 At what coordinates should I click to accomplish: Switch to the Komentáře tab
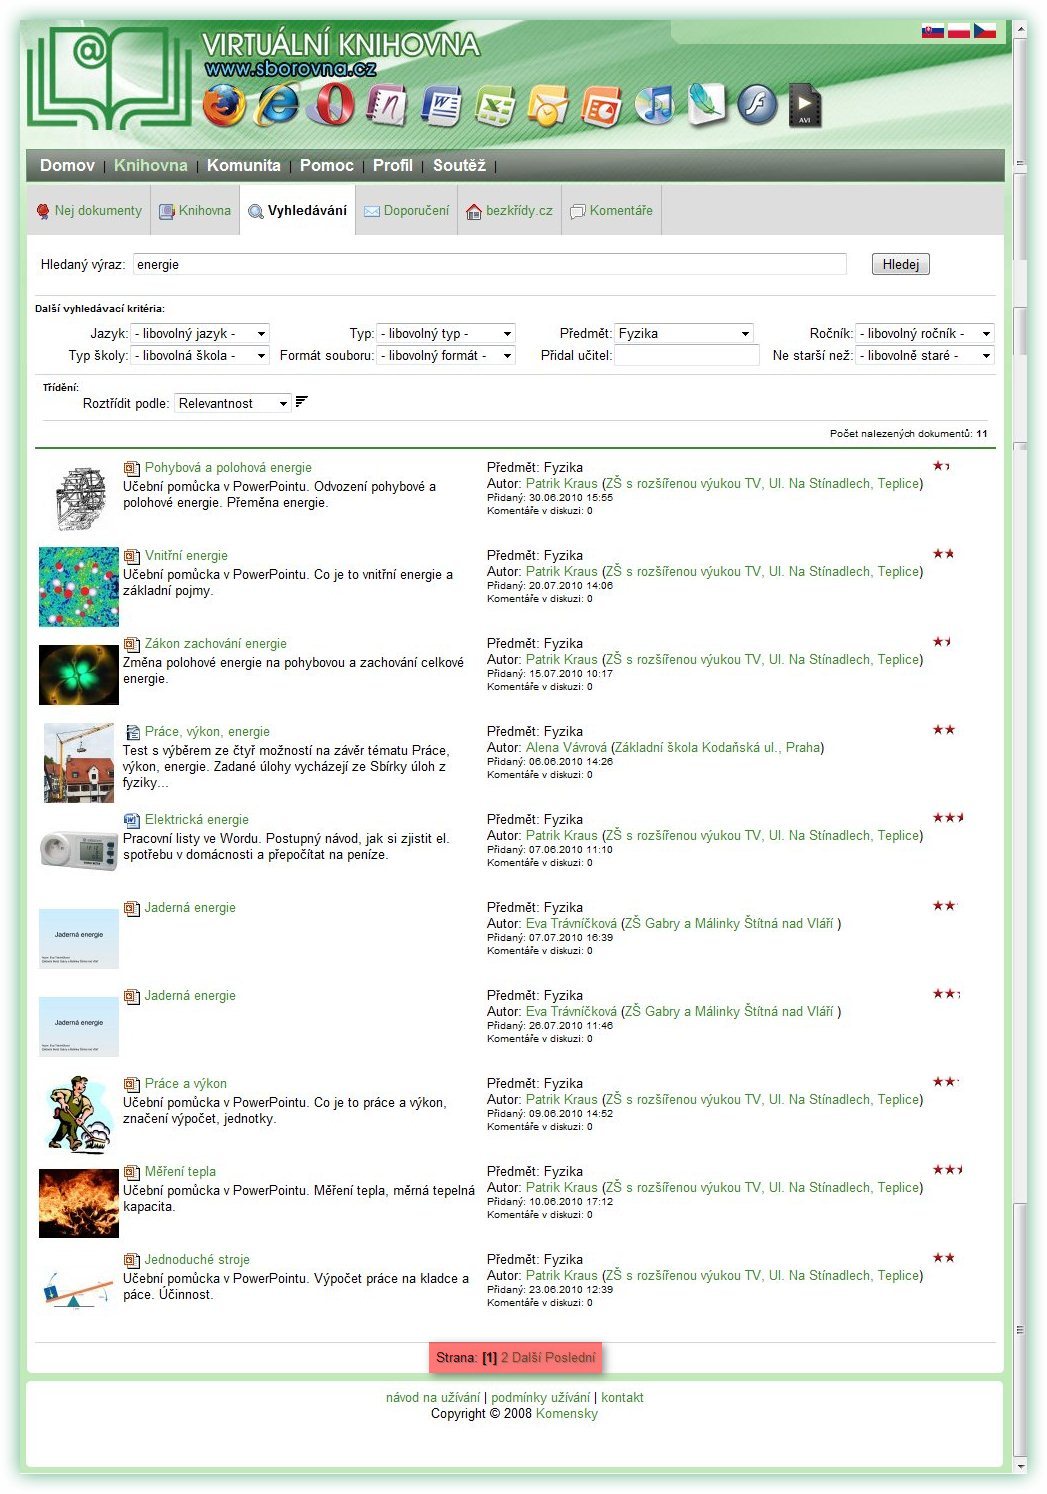pyautogui.click(x=611, y=211)
